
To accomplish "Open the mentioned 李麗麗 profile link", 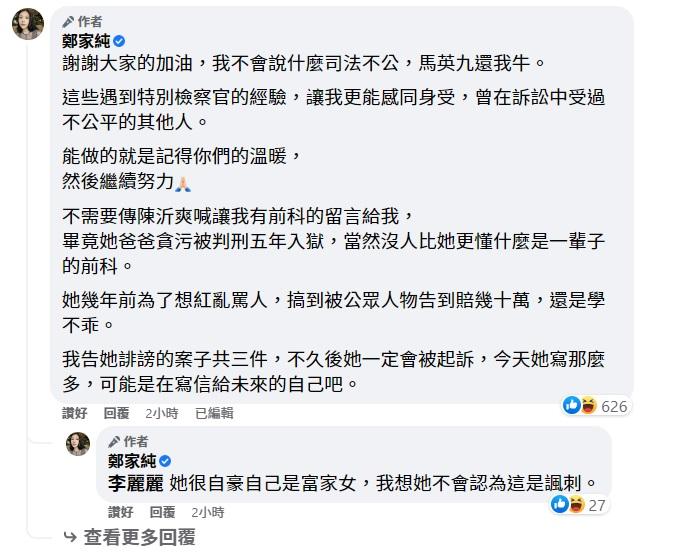I will point(137,483).
